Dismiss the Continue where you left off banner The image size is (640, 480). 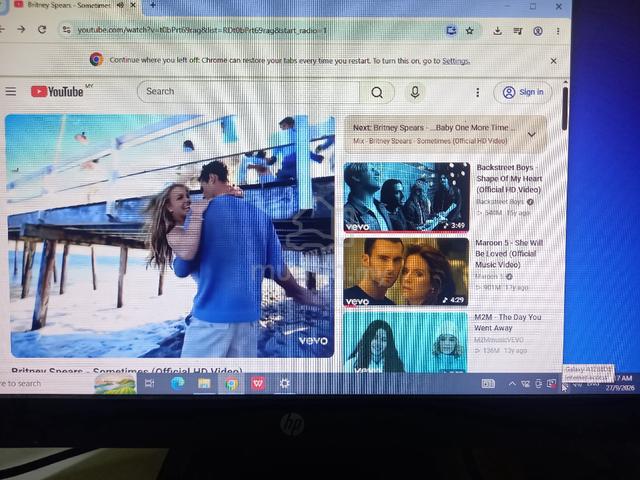tap(553, 61)
